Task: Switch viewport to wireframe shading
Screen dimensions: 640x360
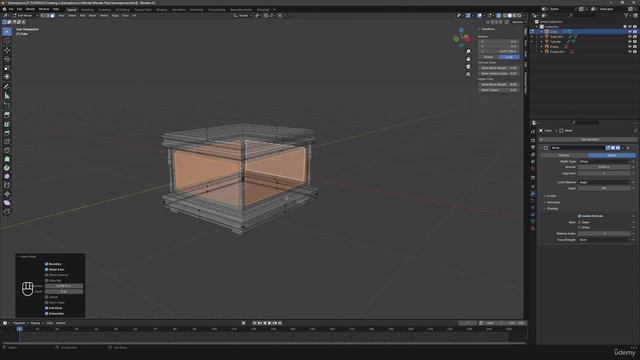Action: [x=504, y=16]
